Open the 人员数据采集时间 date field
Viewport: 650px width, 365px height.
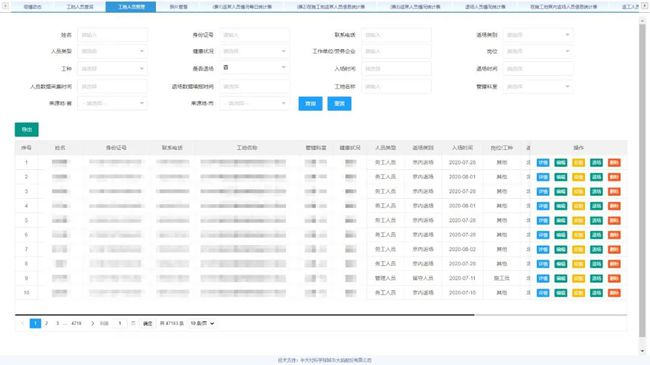pyautogui.click(x=112, y=86)
